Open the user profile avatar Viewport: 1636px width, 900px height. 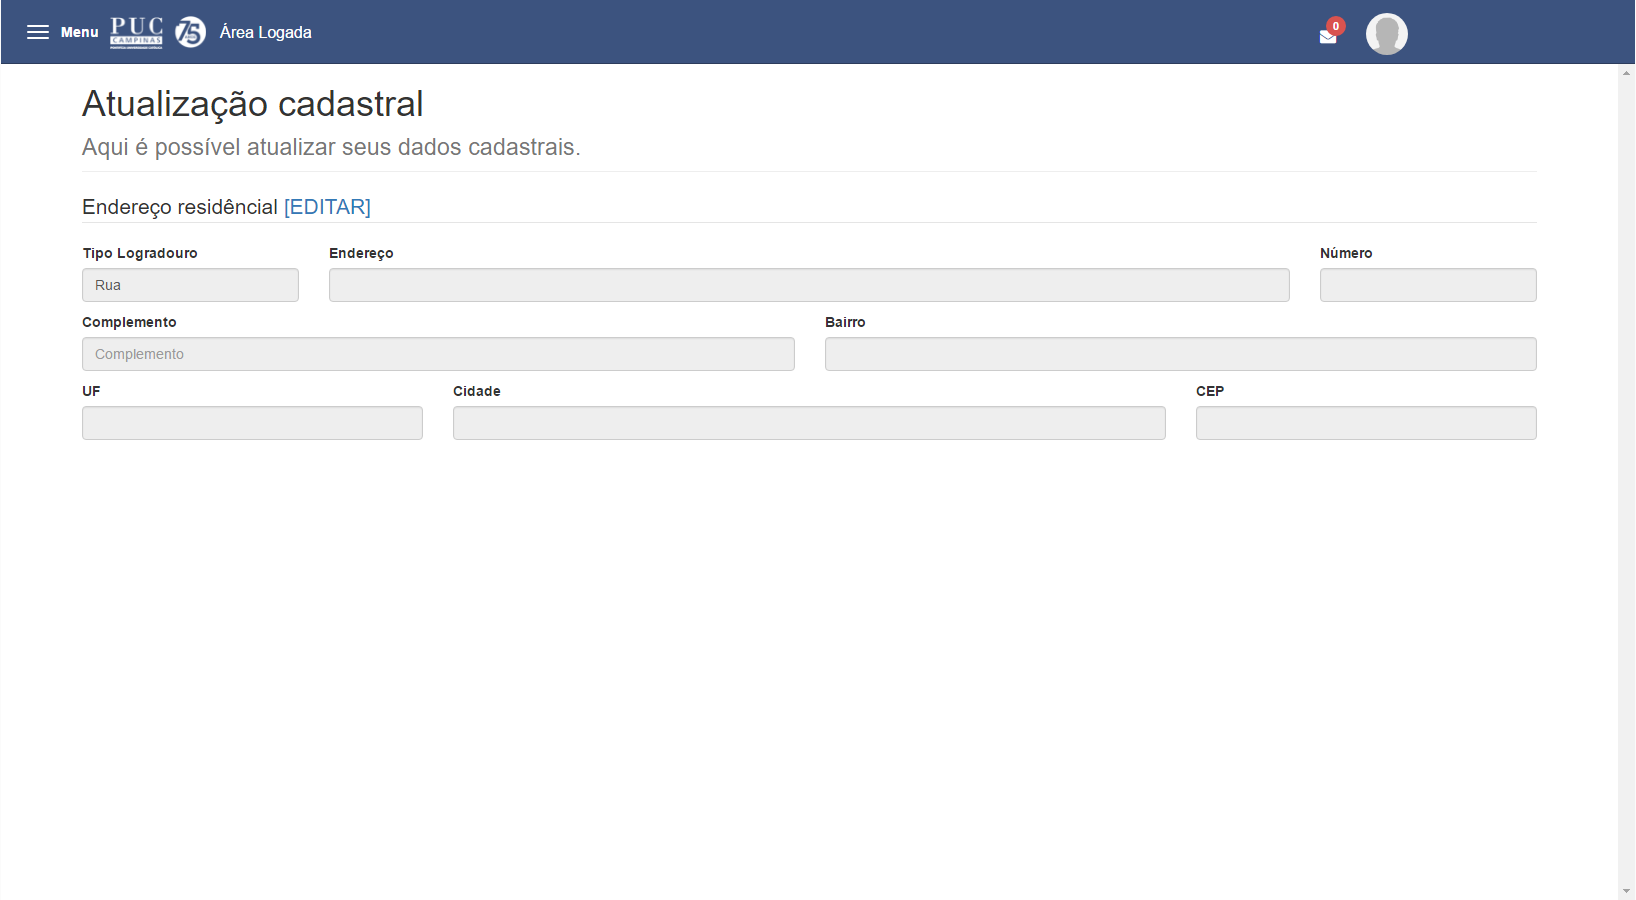pyautogui.click(x=1387, y=34)
